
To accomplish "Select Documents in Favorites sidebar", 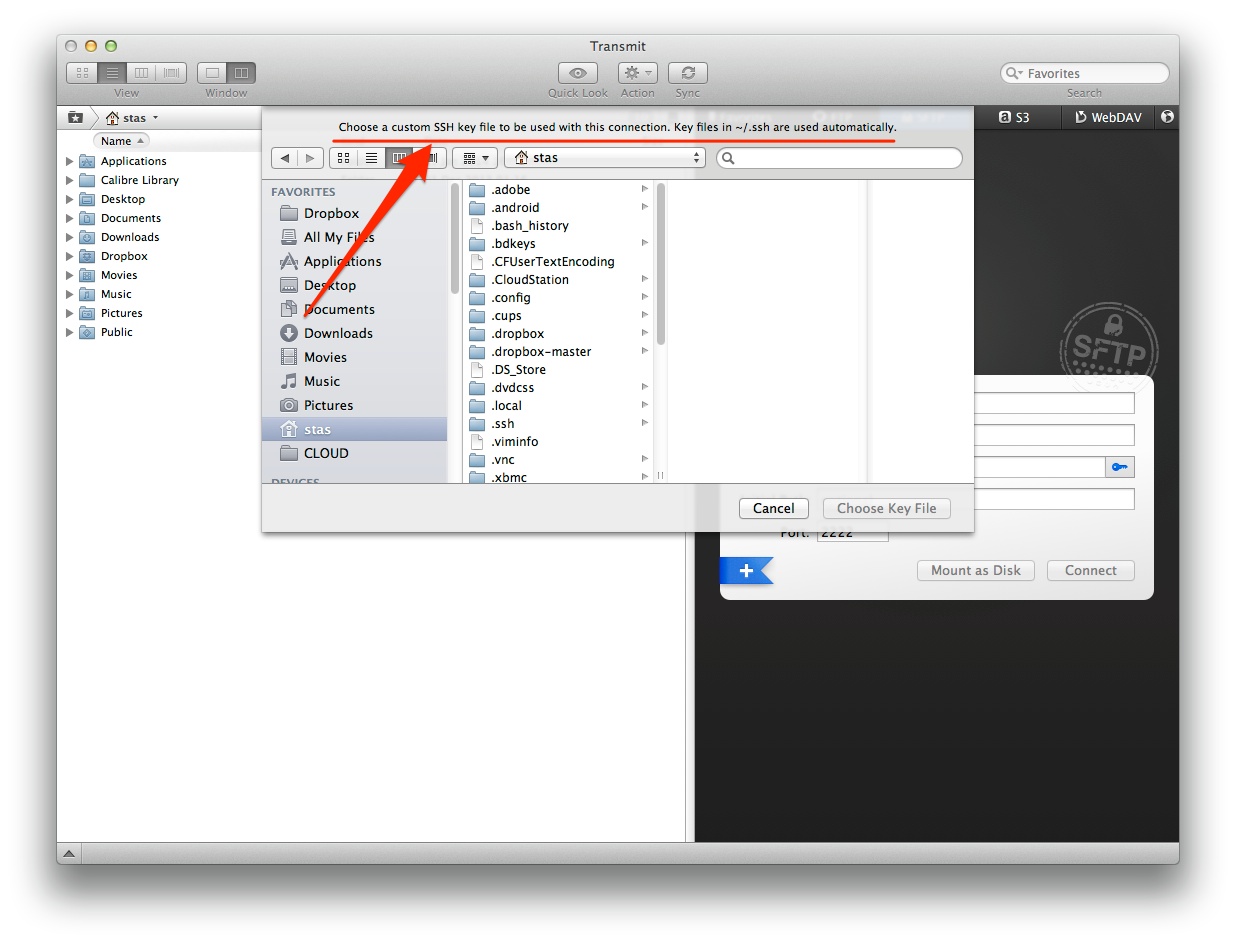I will pyautogui.click(x=339, y=309).
